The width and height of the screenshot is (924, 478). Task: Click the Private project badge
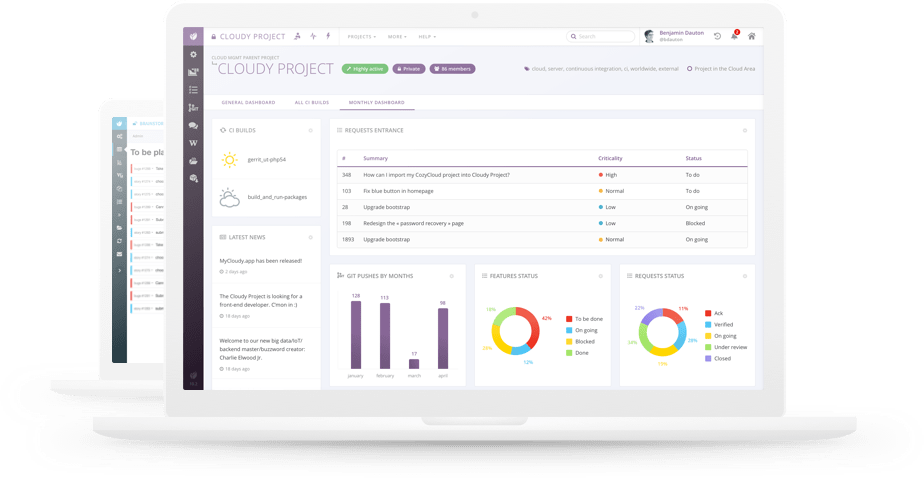click(409, 69)
